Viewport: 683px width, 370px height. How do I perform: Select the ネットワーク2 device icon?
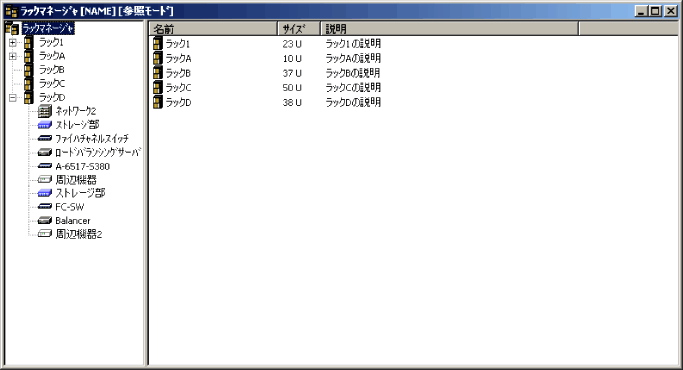[44, 111]
